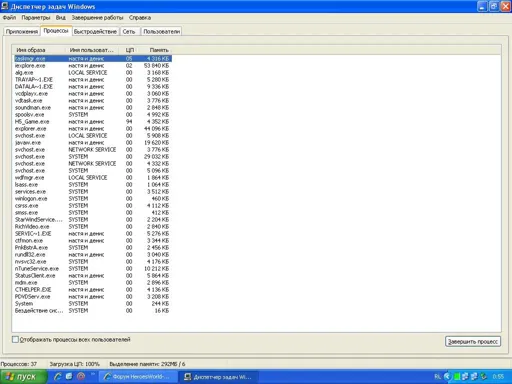Select the explorer.exe process

pos(93,129)
